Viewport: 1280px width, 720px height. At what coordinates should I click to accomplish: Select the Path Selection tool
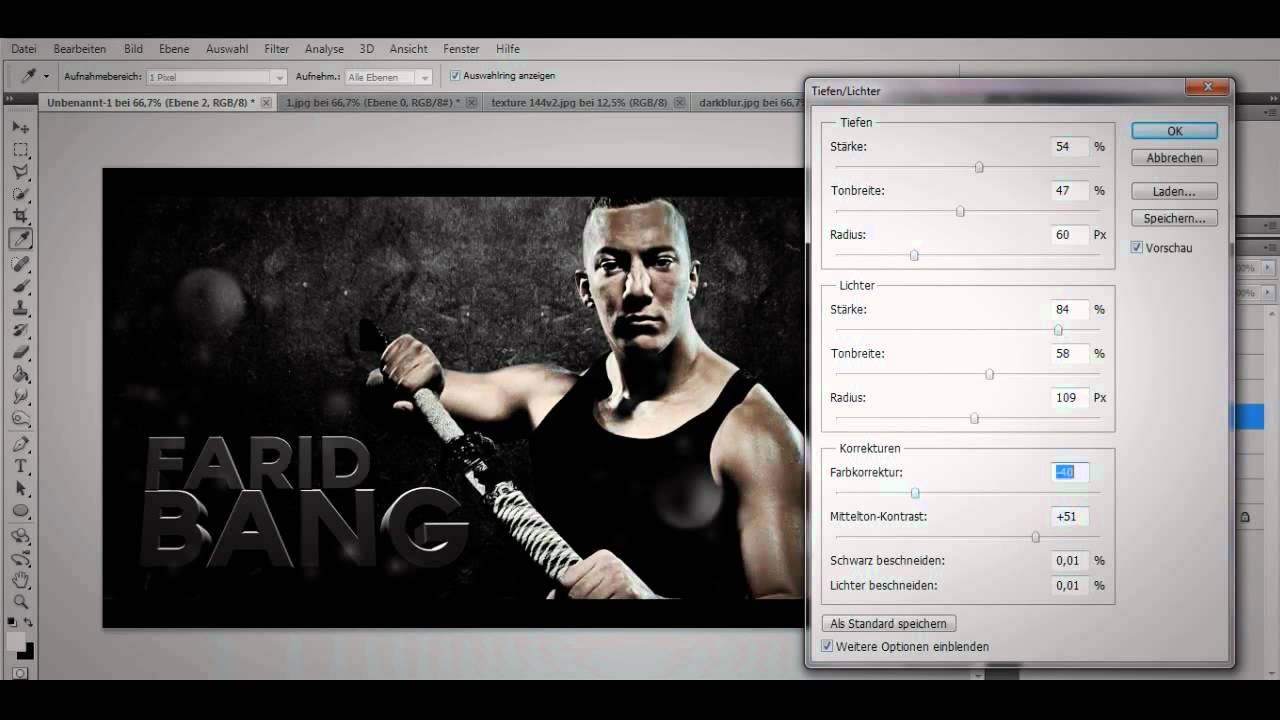point(20,488)
